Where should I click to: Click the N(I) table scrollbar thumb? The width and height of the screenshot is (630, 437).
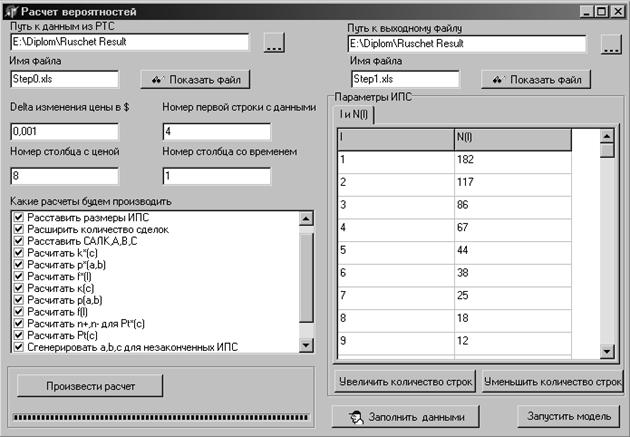607,151
